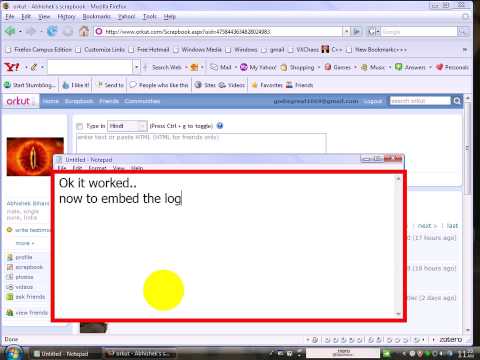Open My Yahoo toolbar icon
The height and width of the screenshot is (360, 480).
point(244,67)
